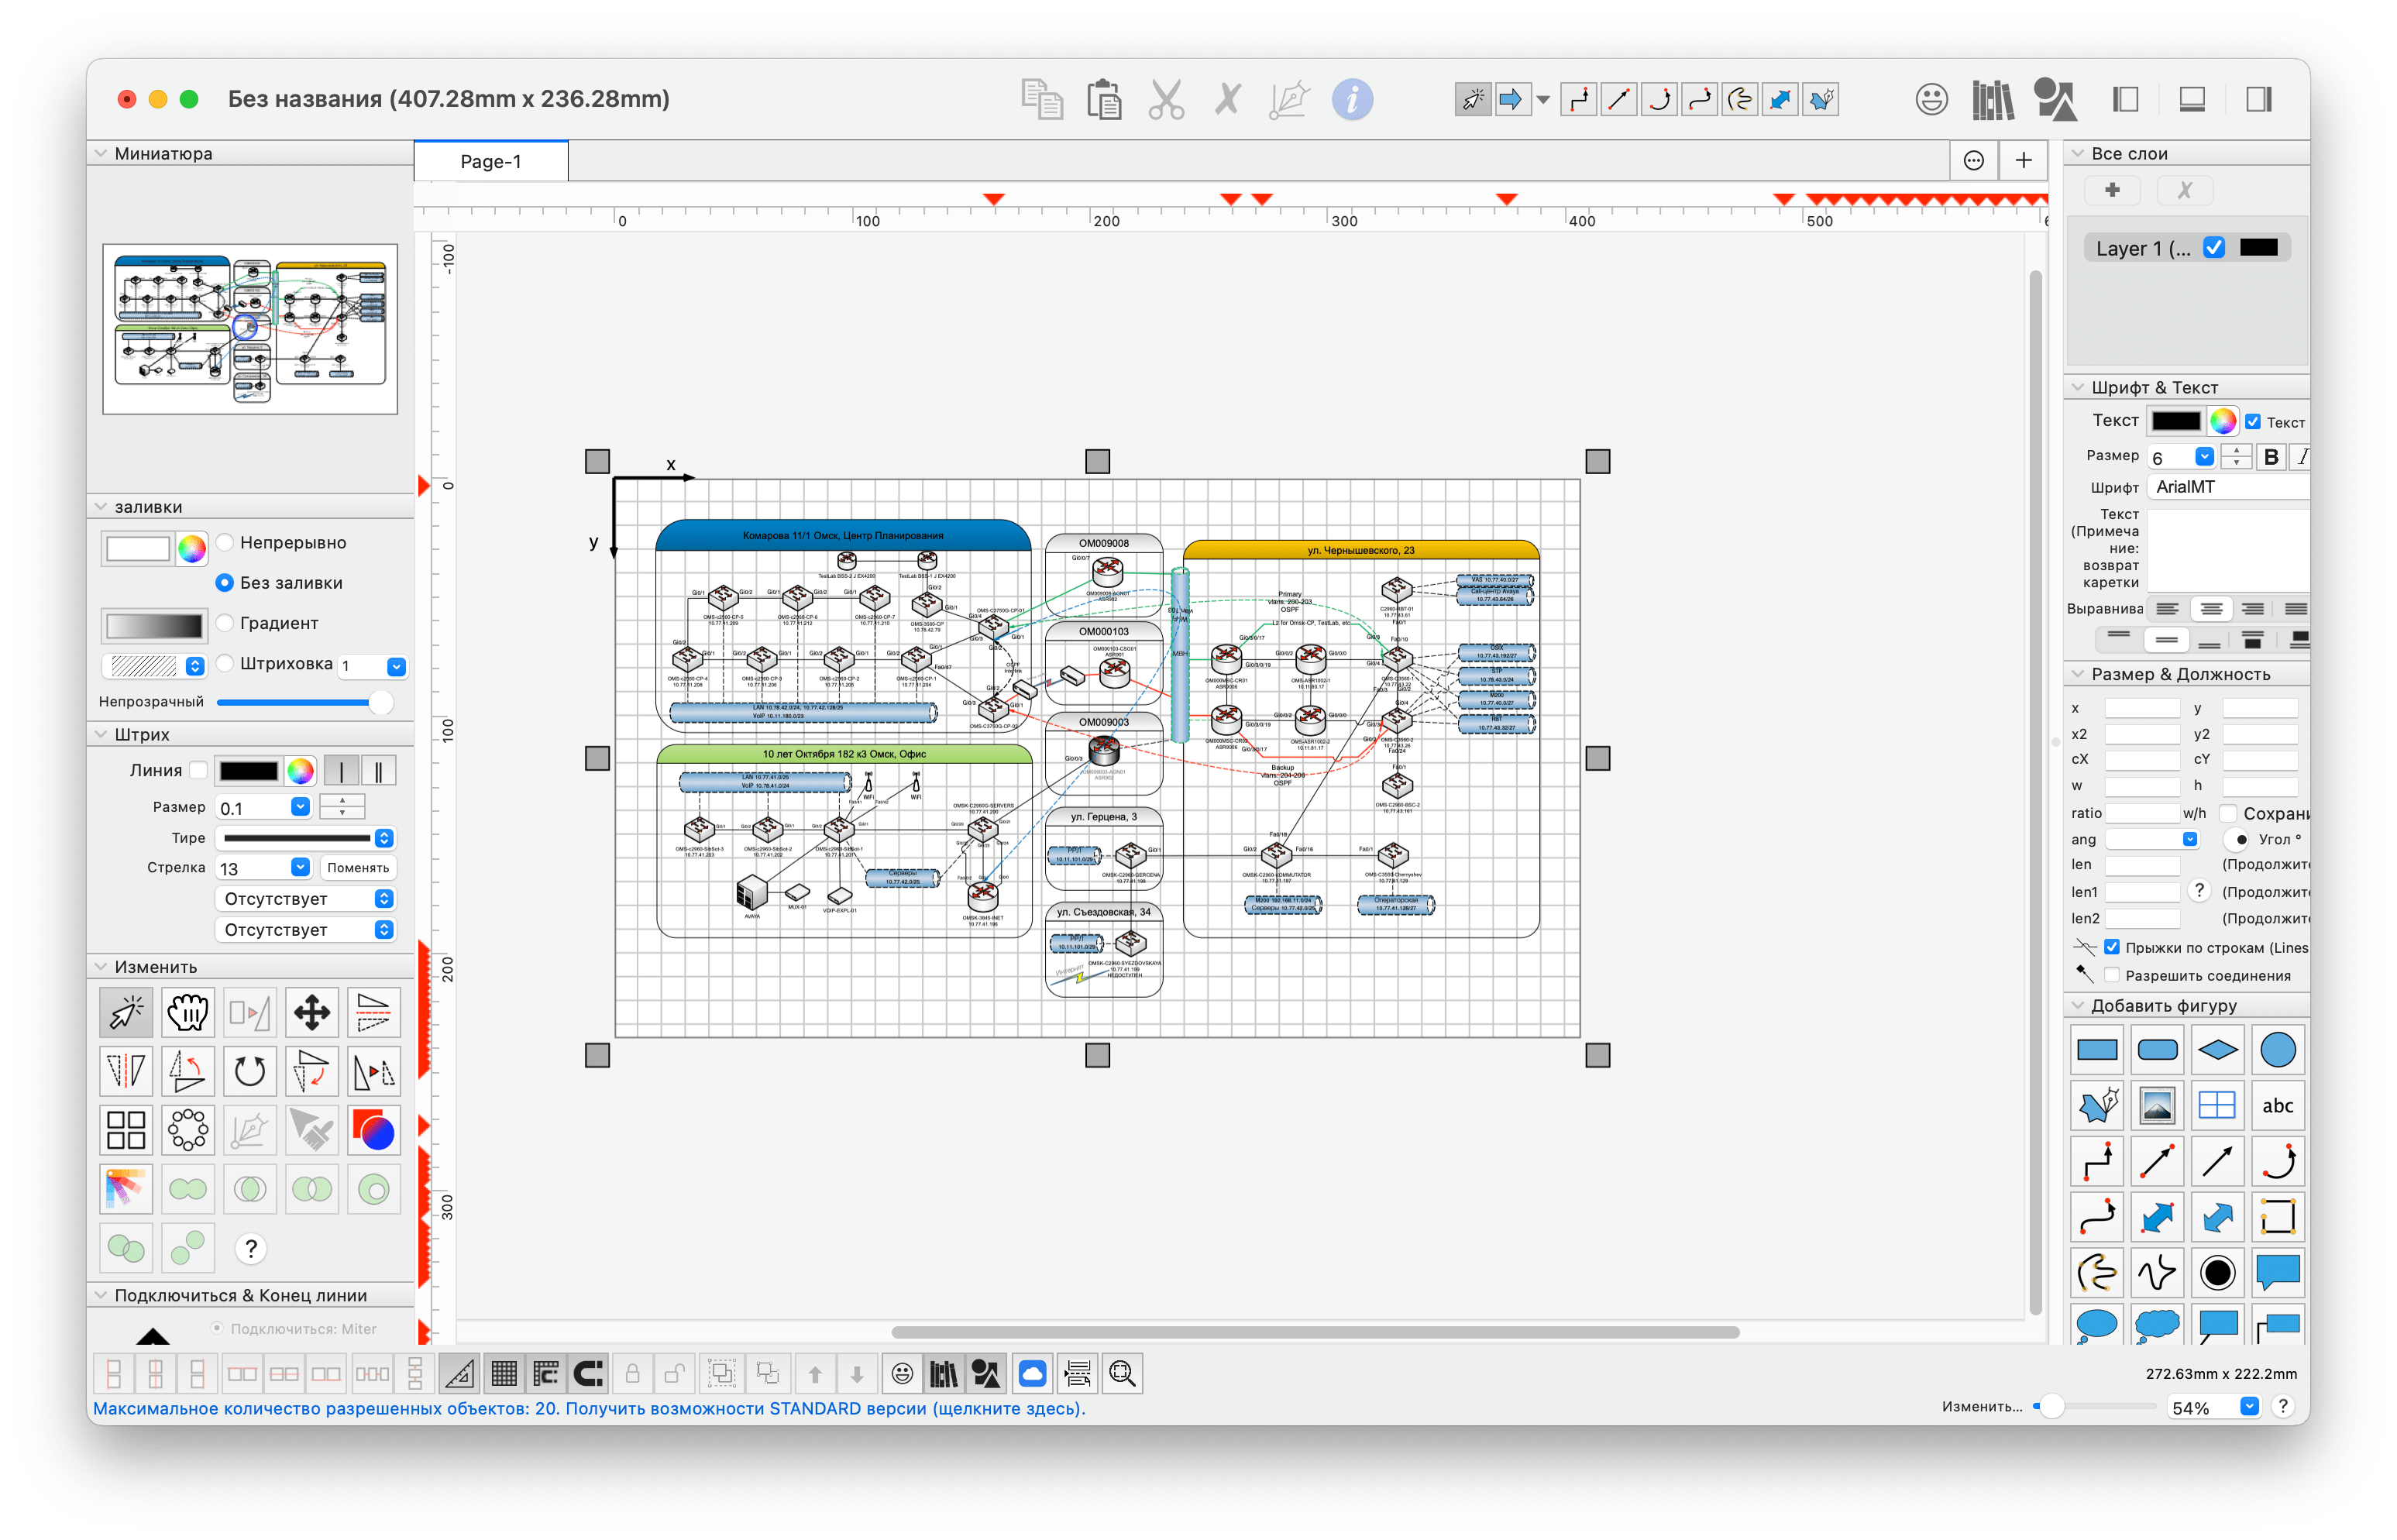
Task: Click the blue info icon
Action: point(1352,100)
